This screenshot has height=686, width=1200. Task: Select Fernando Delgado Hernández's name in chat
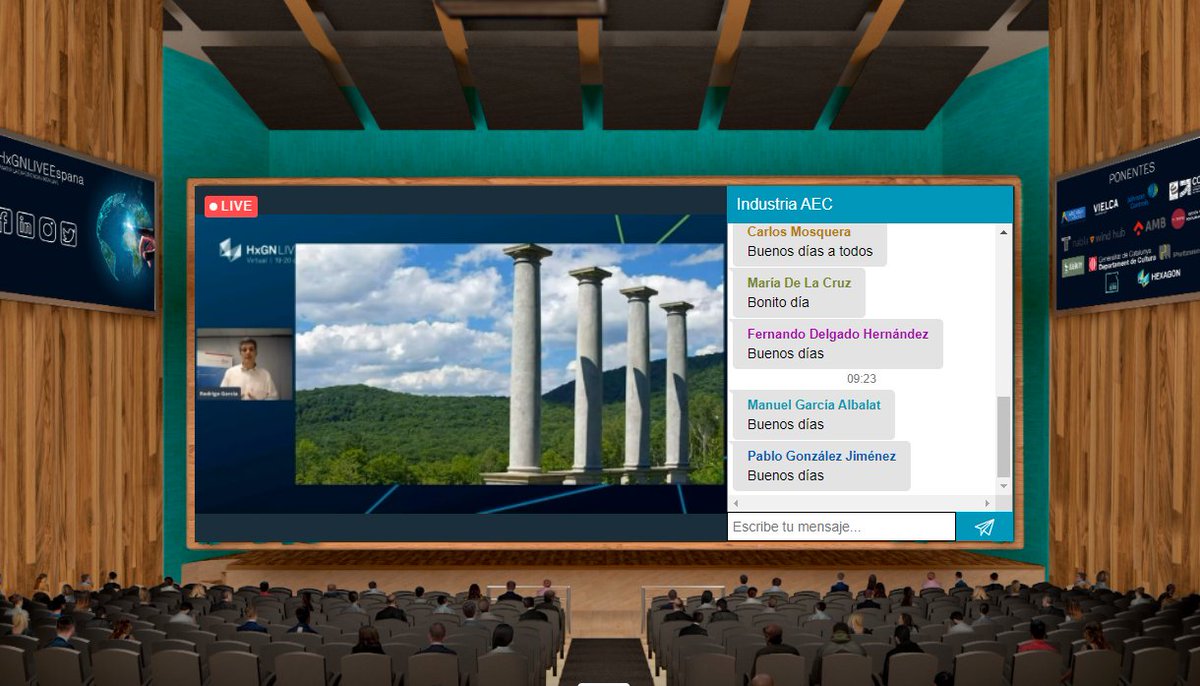[x=838, y=334]
